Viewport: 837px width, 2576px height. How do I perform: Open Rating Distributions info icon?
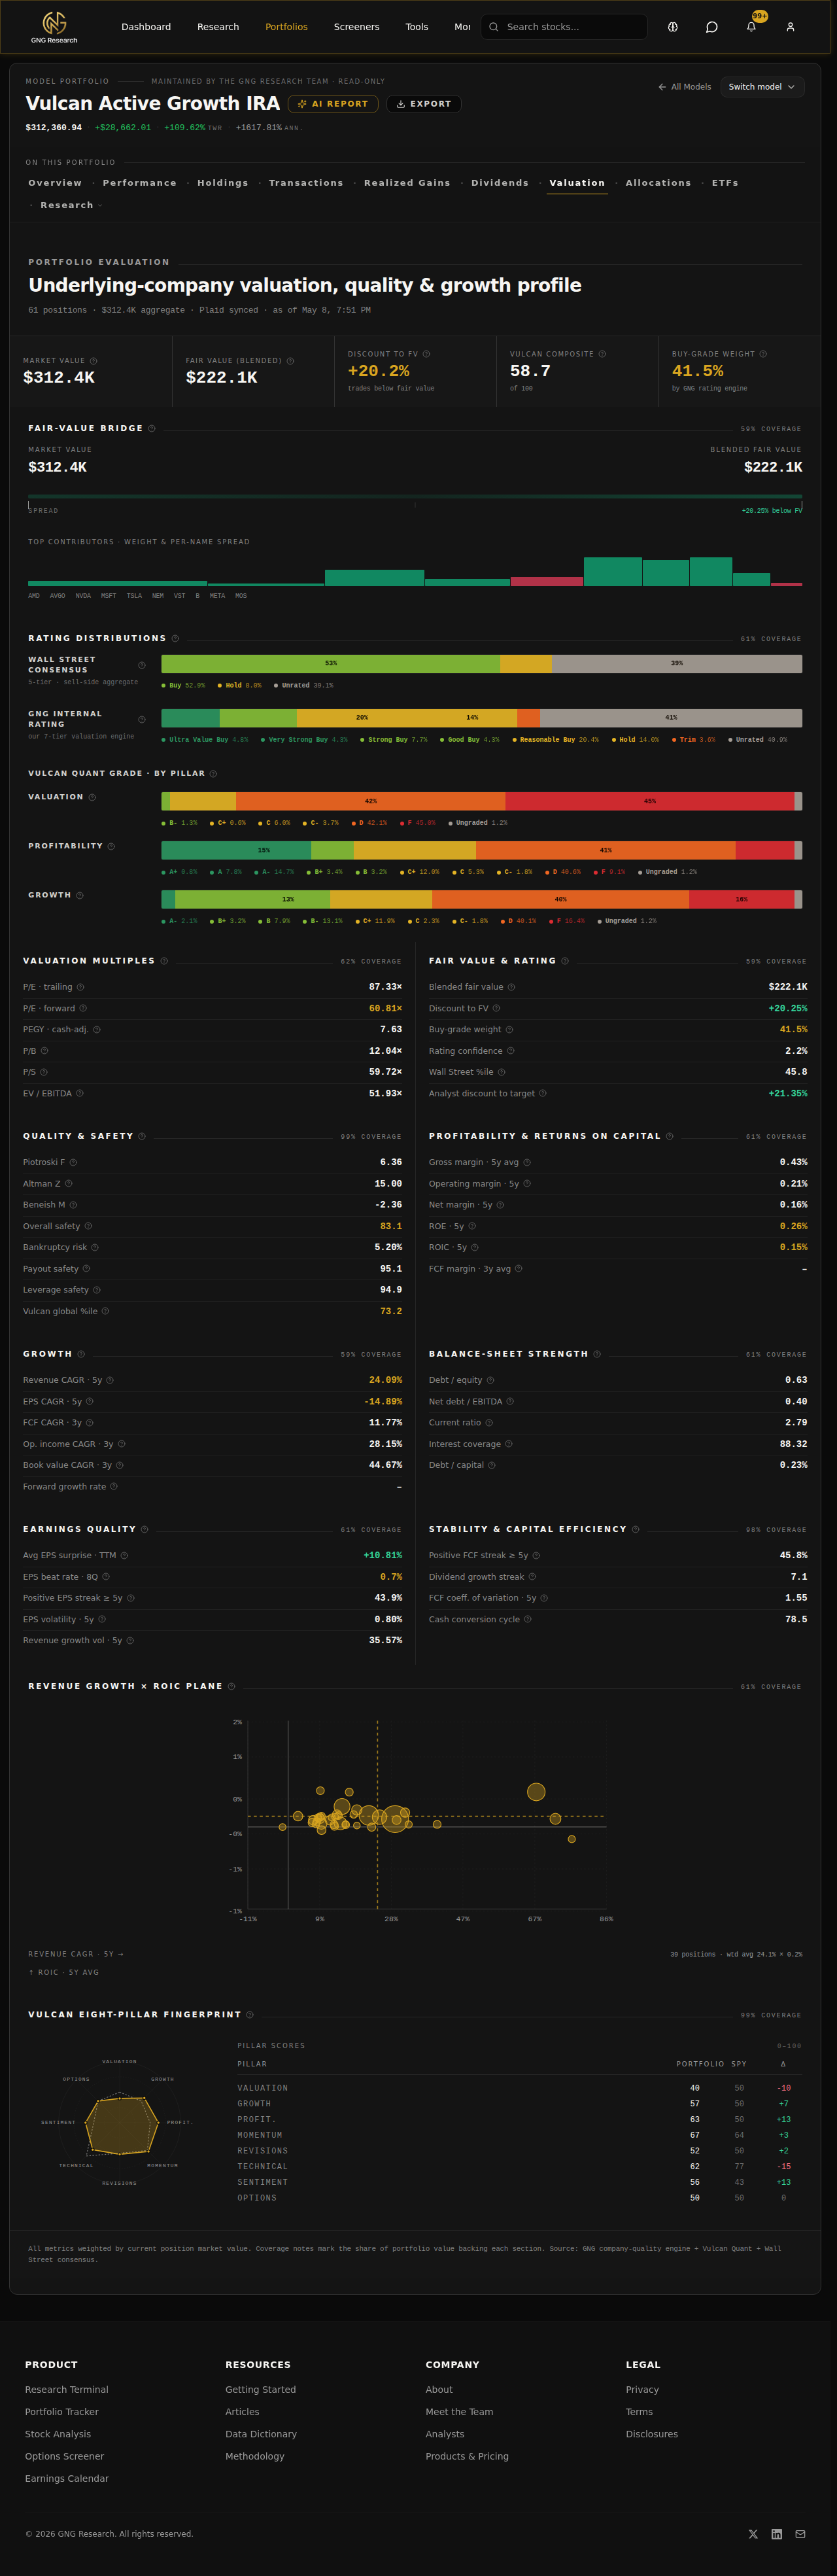click(x=175, y=638)
